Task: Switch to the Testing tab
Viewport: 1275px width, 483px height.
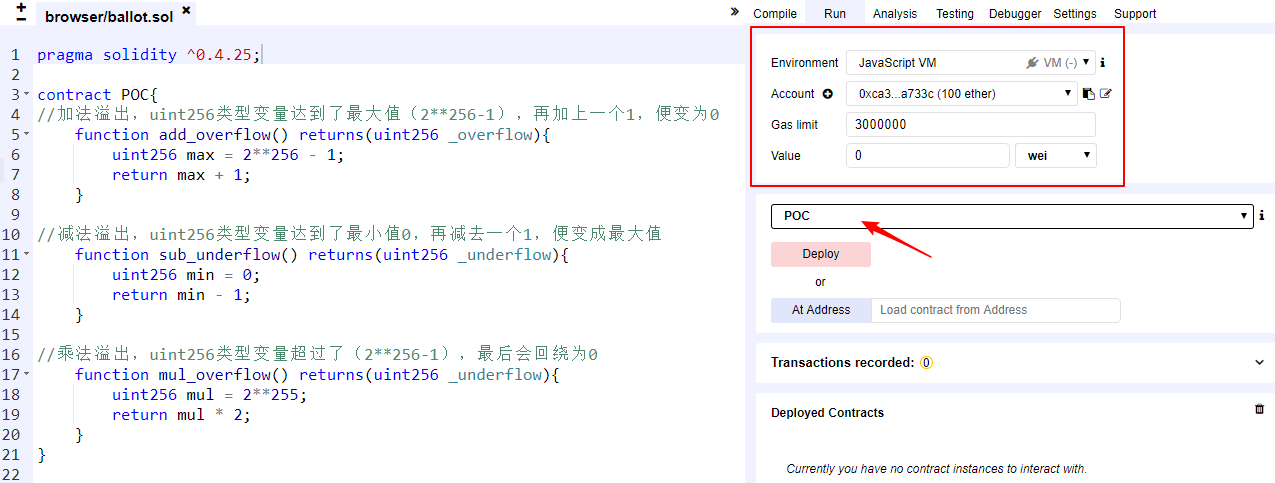Action: pos(955,14)
